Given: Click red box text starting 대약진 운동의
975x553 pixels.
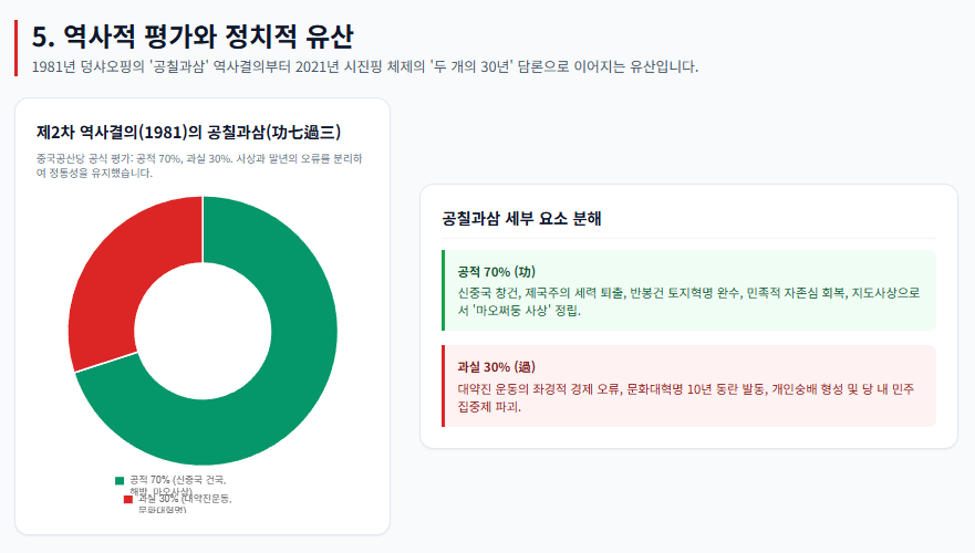Looking at the screenshot, I should coord(686,397).
